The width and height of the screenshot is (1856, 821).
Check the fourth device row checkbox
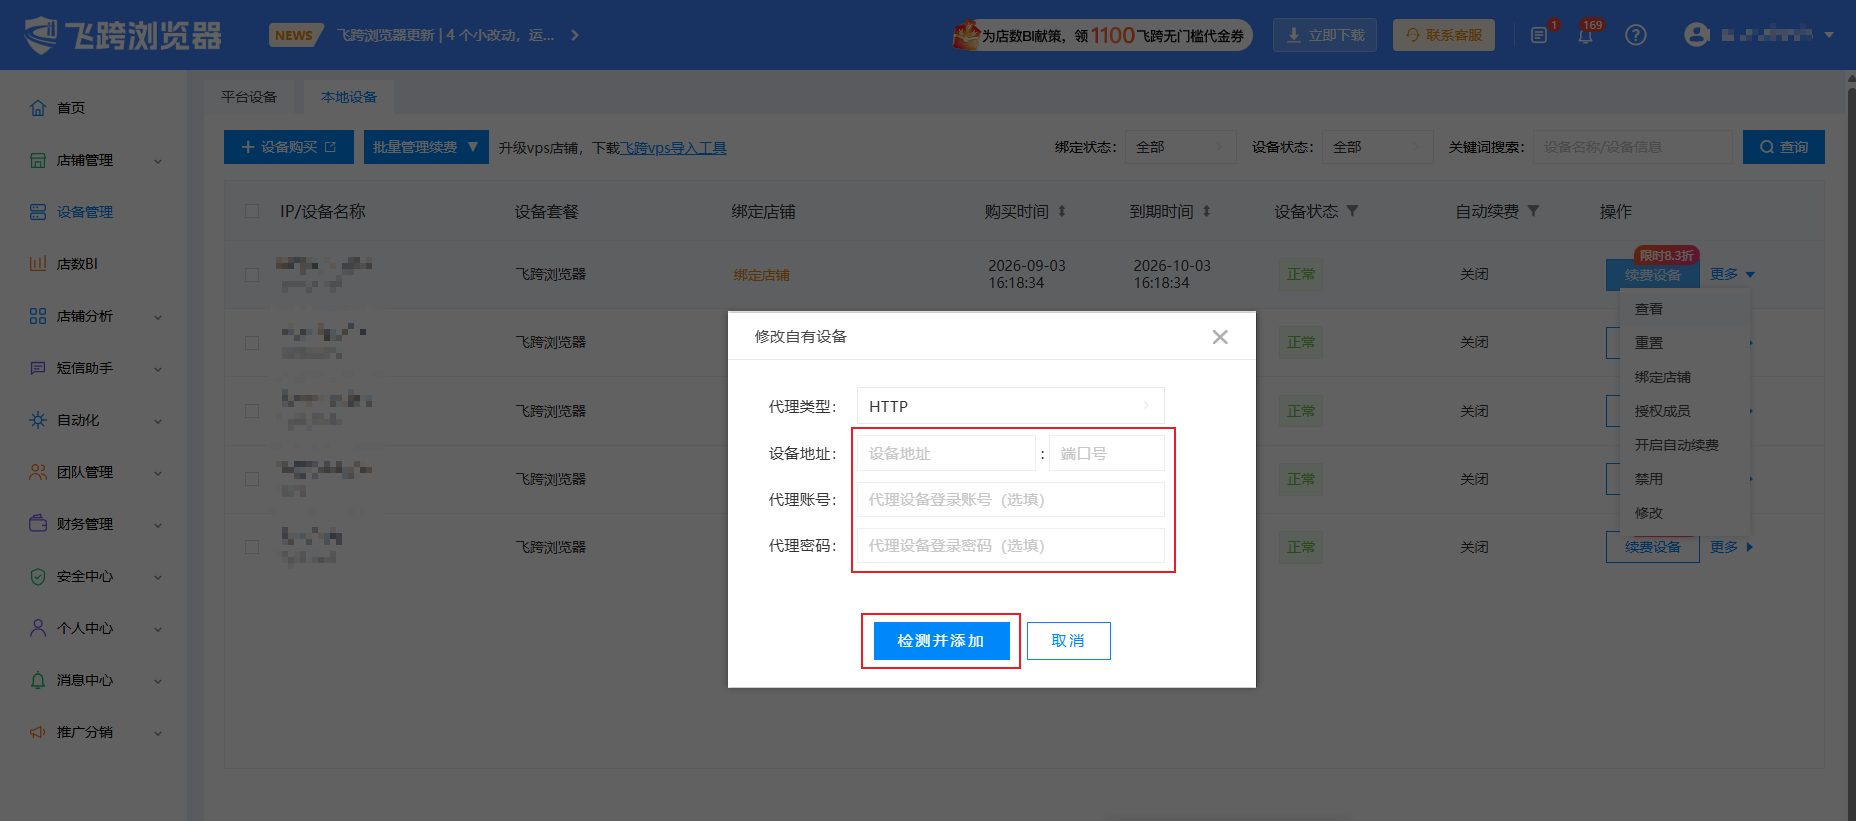coord(252,479)
